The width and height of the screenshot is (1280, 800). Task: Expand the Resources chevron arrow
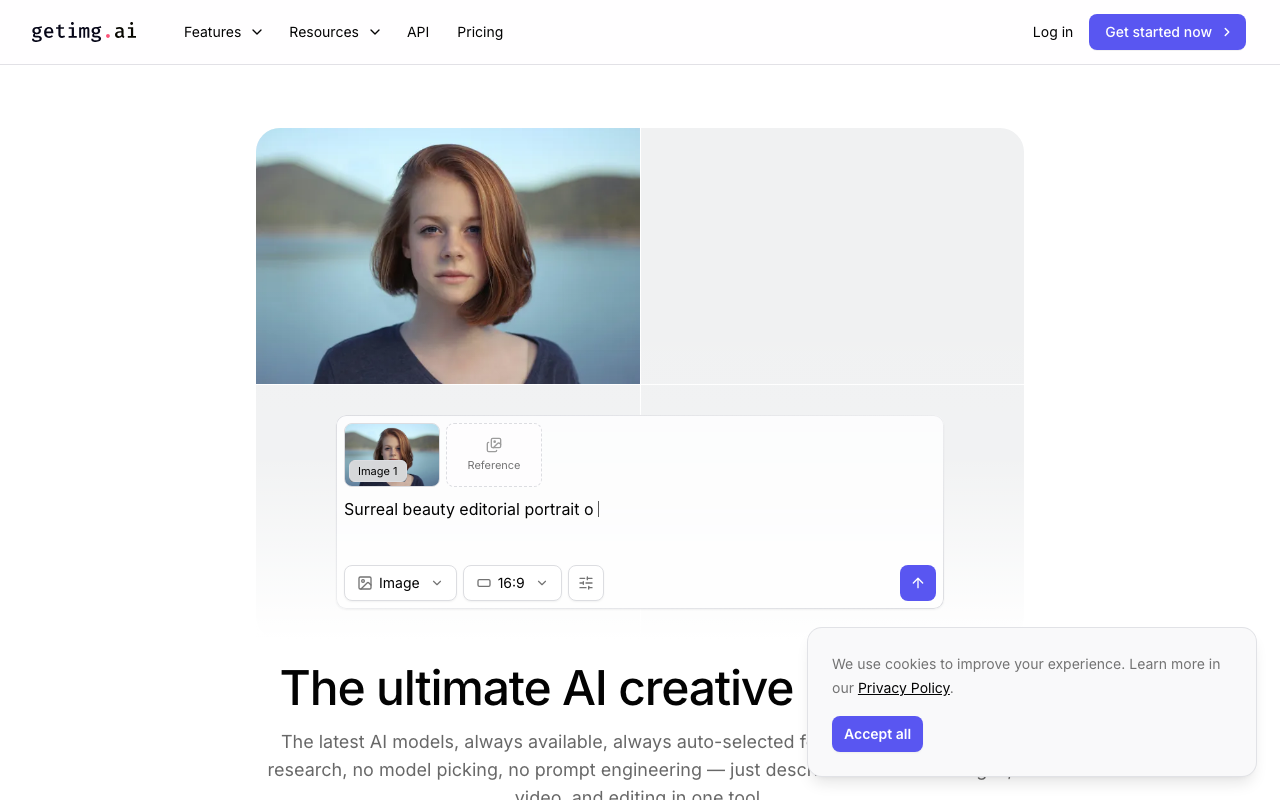[375, 32]
